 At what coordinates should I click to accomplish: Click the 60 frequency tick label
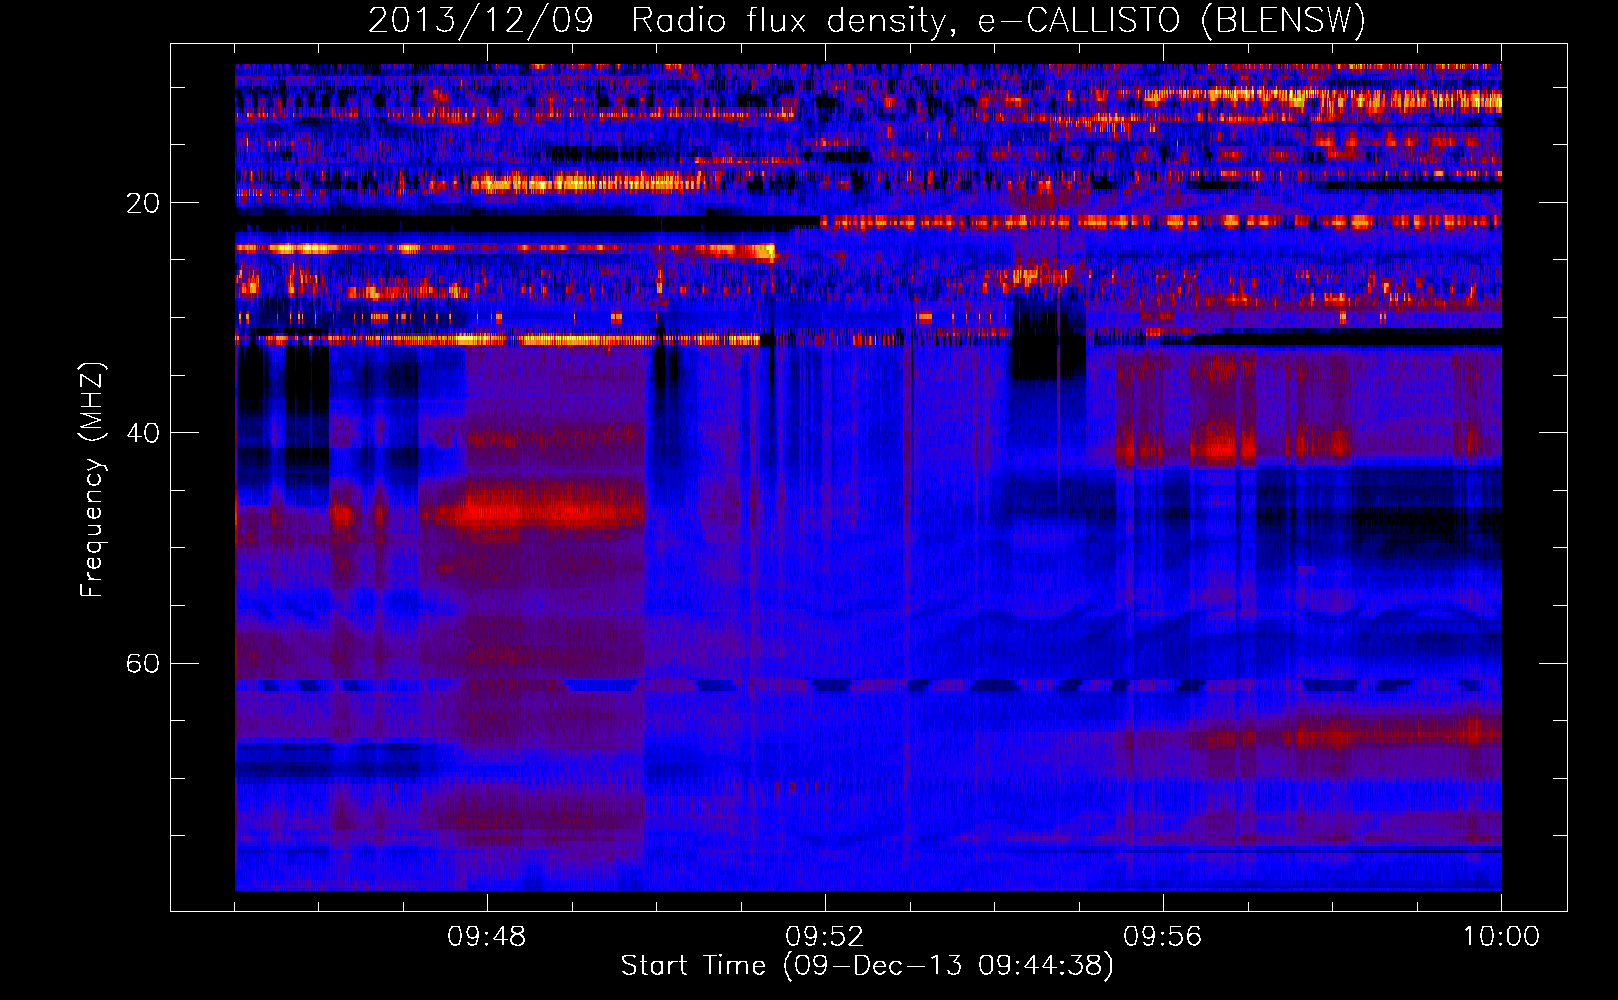coord(142,663)
